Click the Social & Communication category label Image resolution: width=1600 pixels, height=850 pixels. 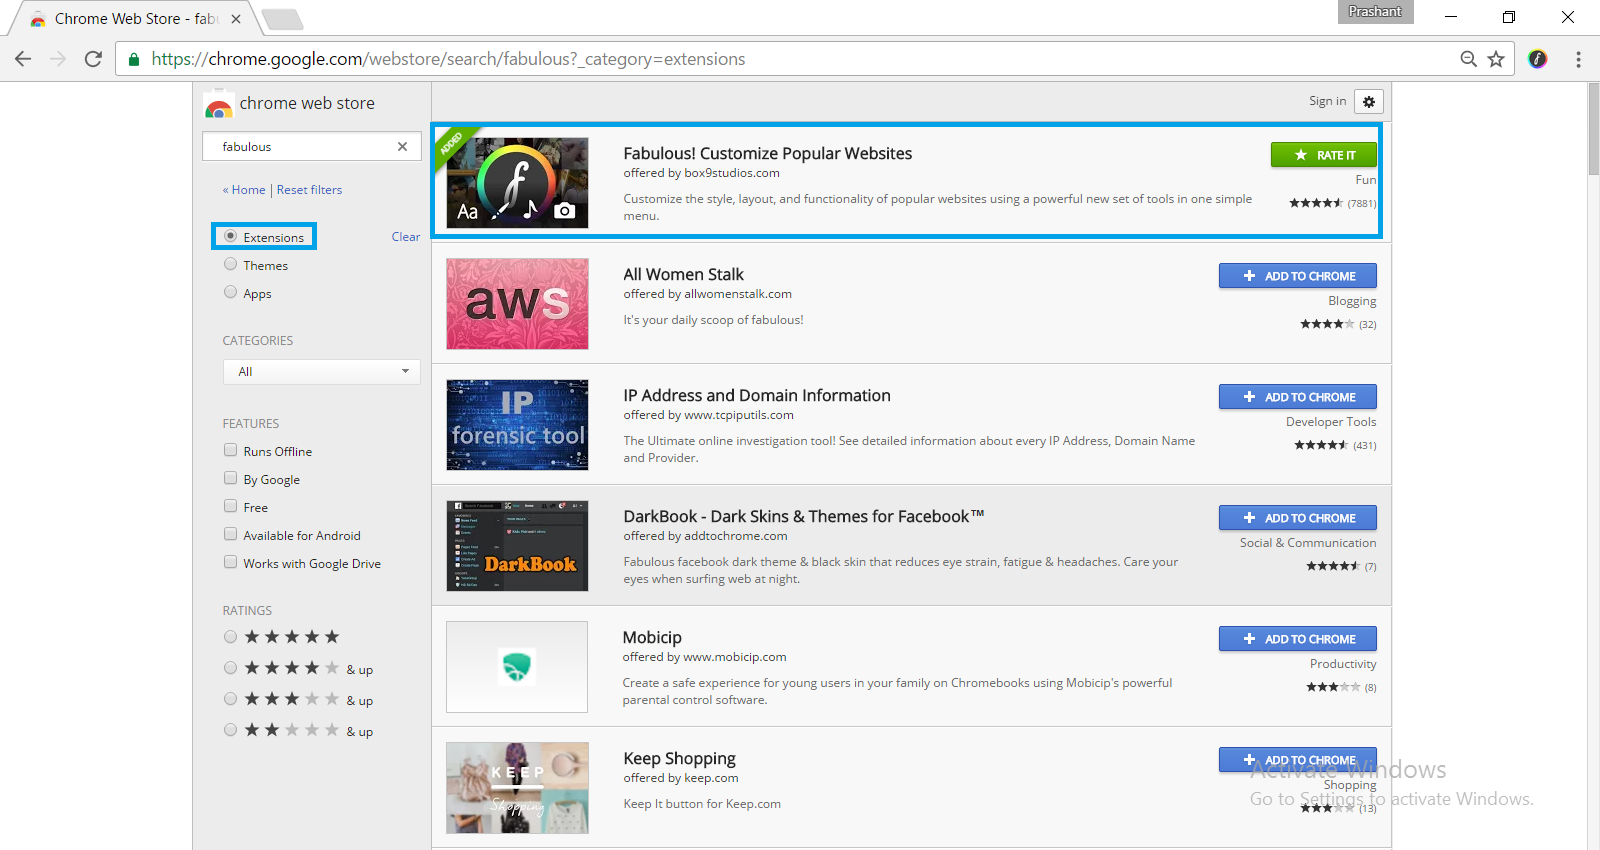coord(1308,543)
